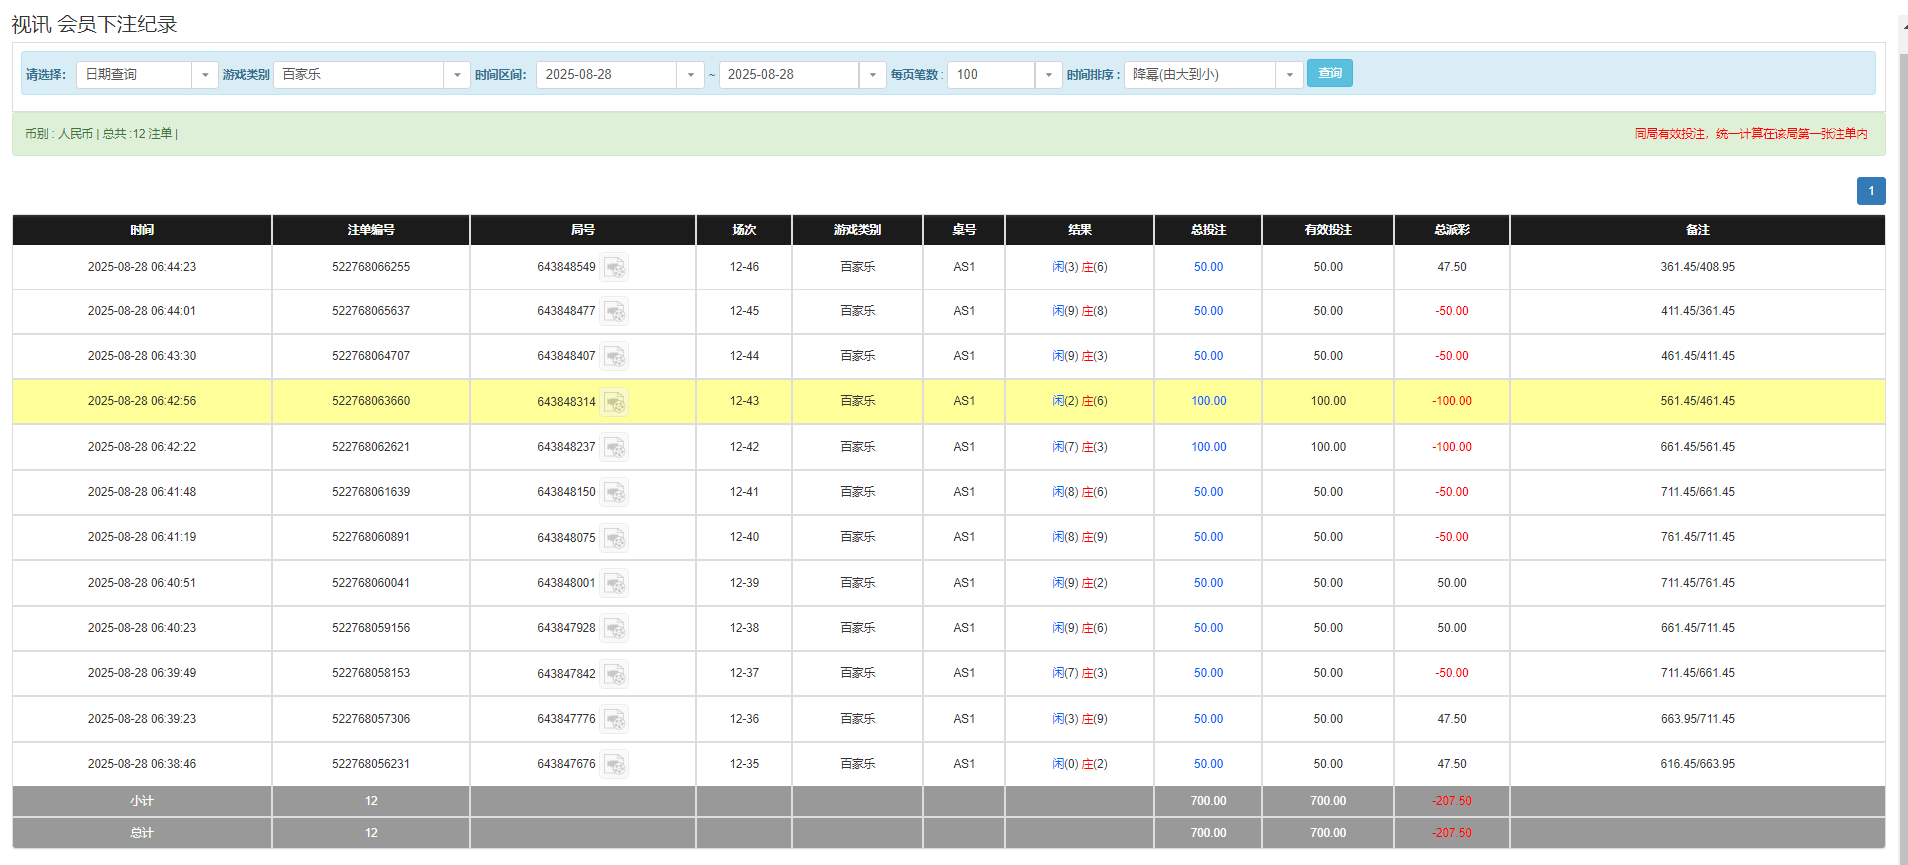Expand the 日期查询 selection dropdown
The width and height of the screenshot is (1908, 865).
[x=204, y=75]
